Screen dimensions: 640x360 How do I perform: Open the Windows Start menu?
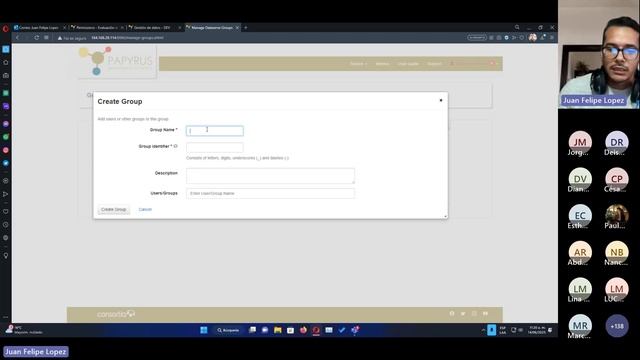204,330
